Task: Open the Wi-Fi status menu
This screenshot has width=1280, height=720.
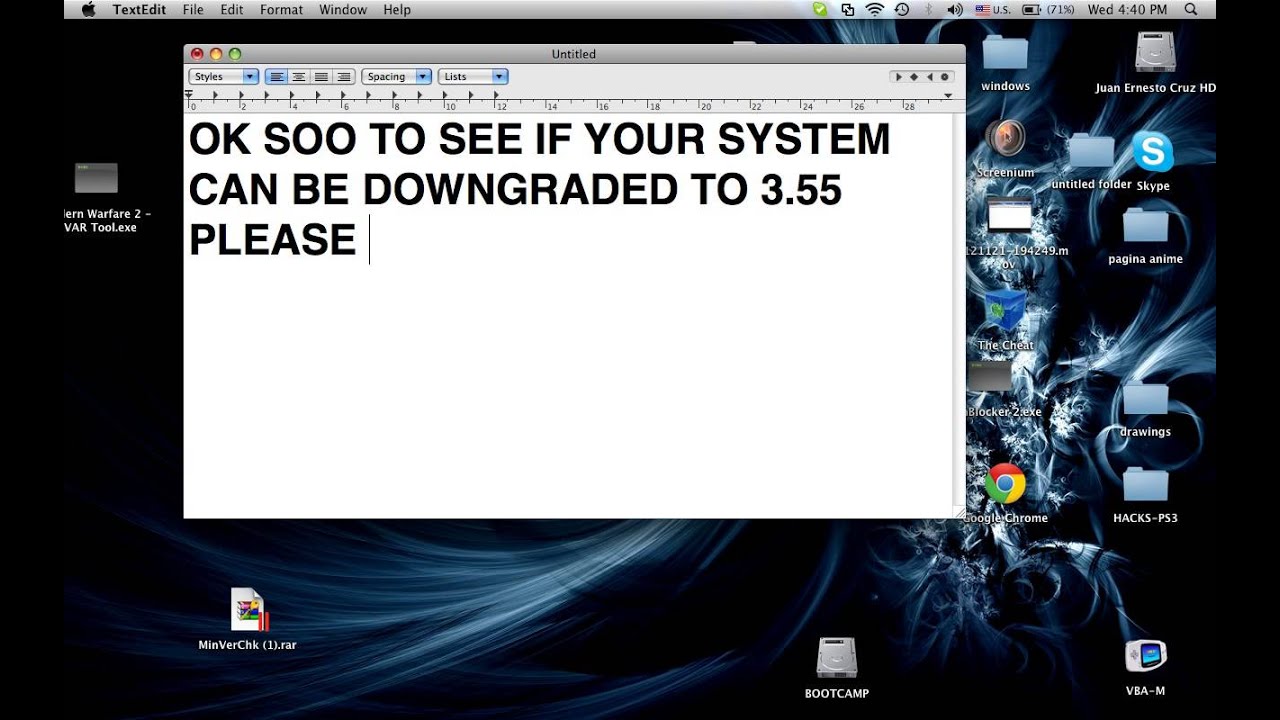Action: [875, 10]
